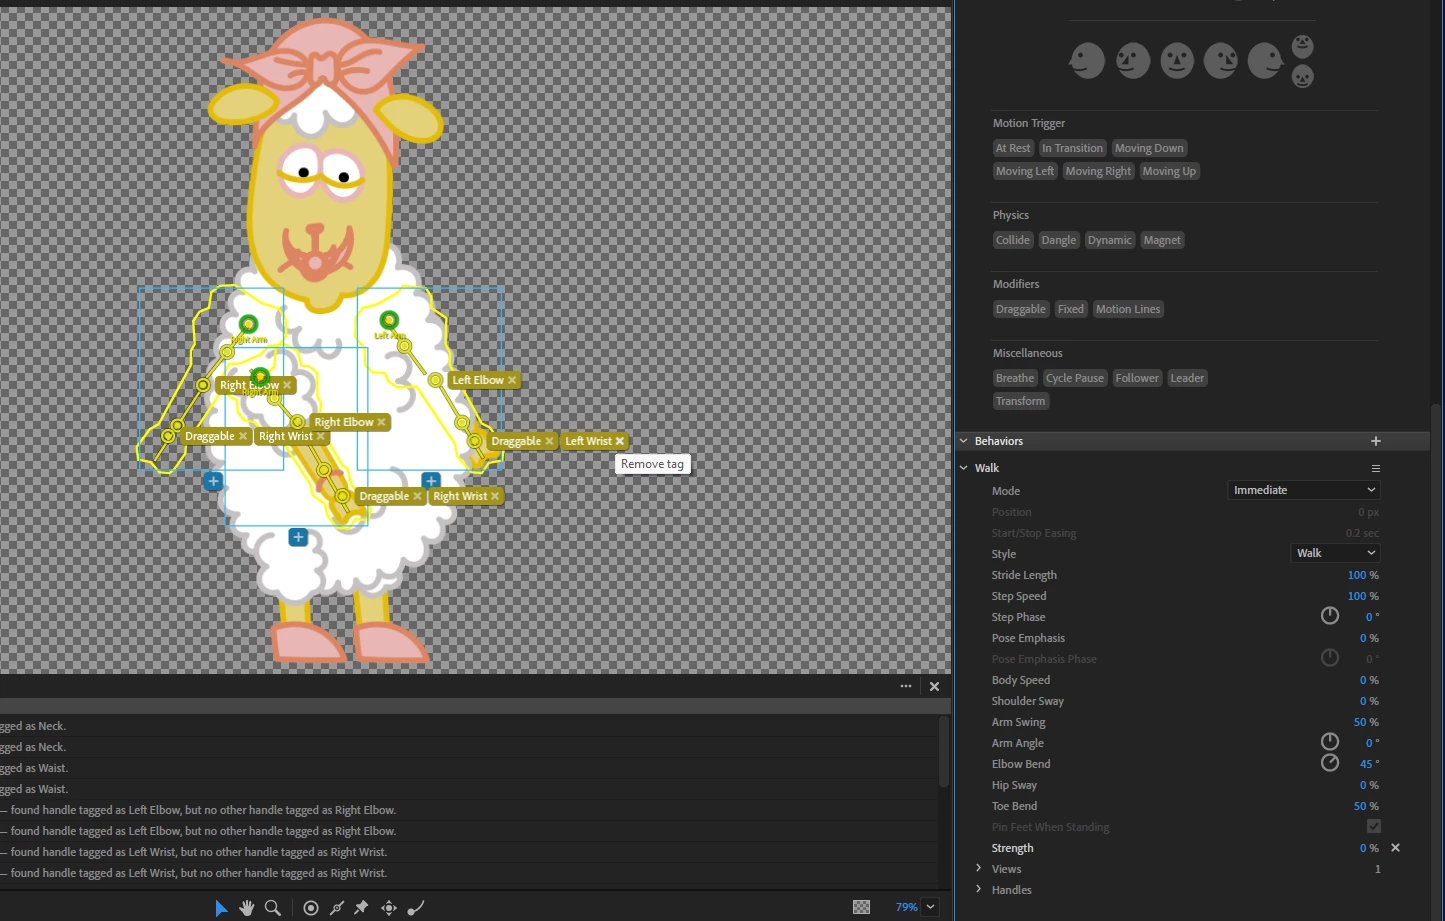
Task: Apply the Follower tag
Action: (1137, 378)
